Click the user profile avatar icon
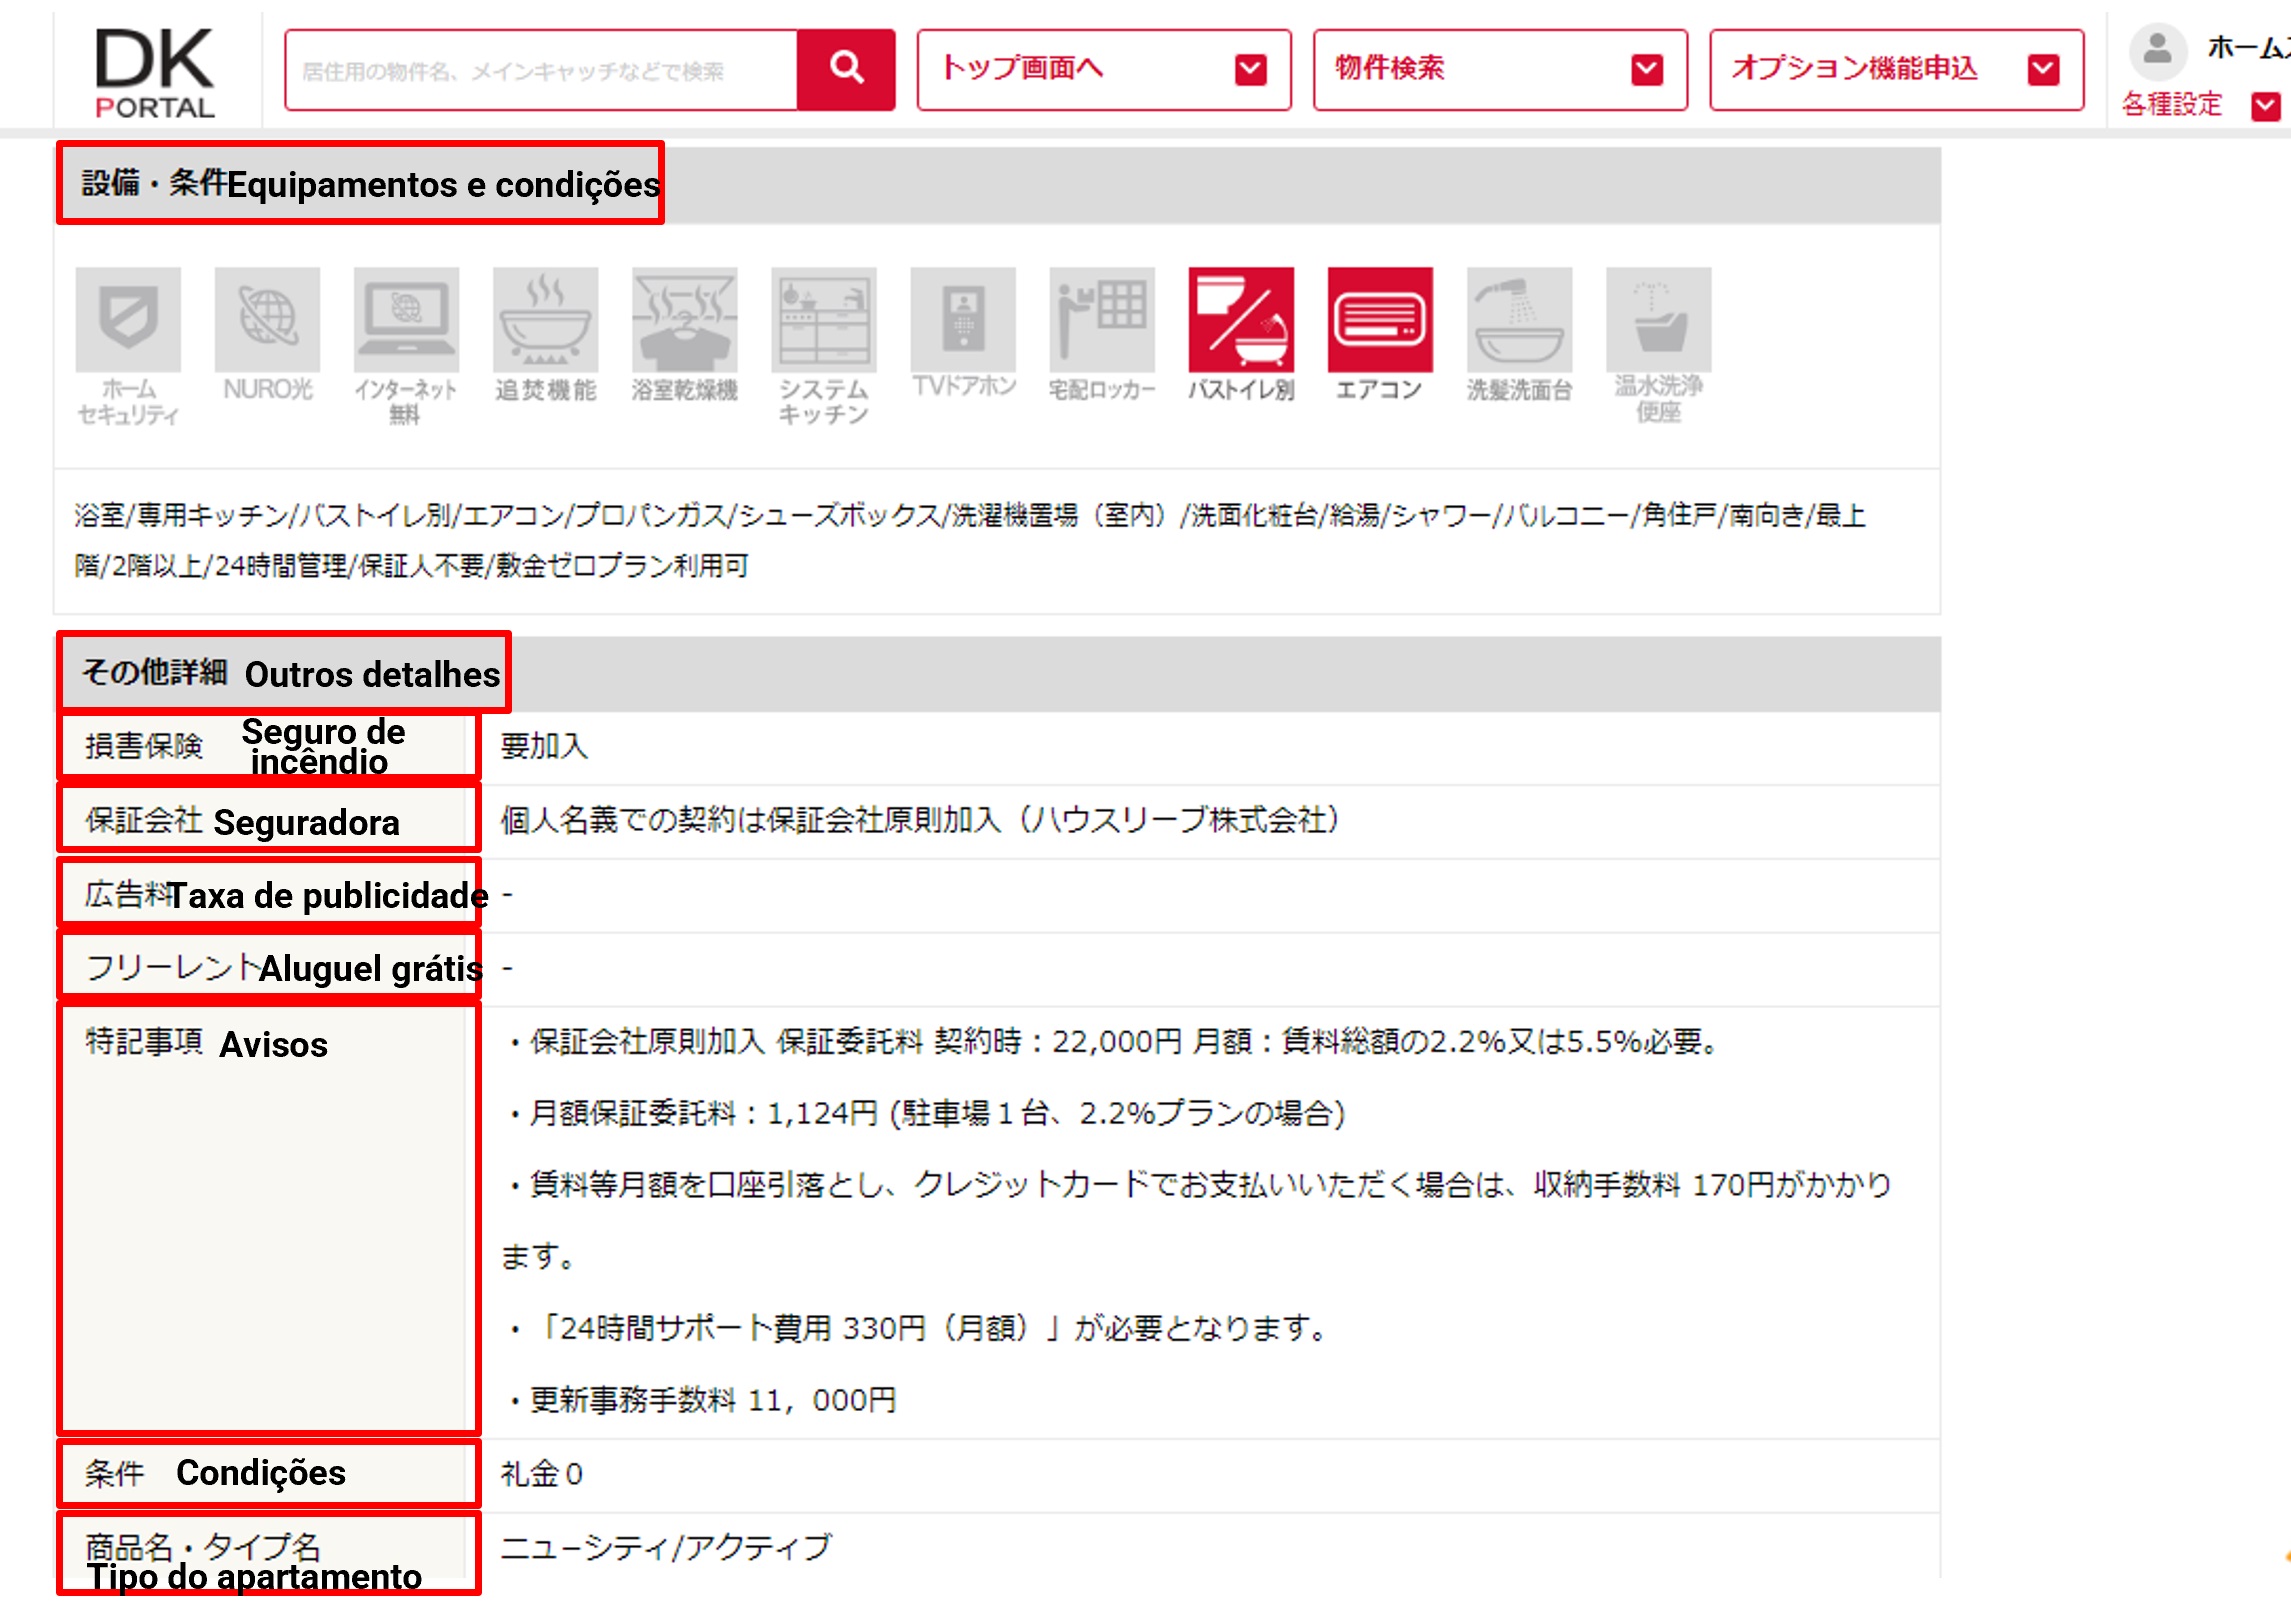This screenshot has height=1602, width=2291. coord(2157,50)
